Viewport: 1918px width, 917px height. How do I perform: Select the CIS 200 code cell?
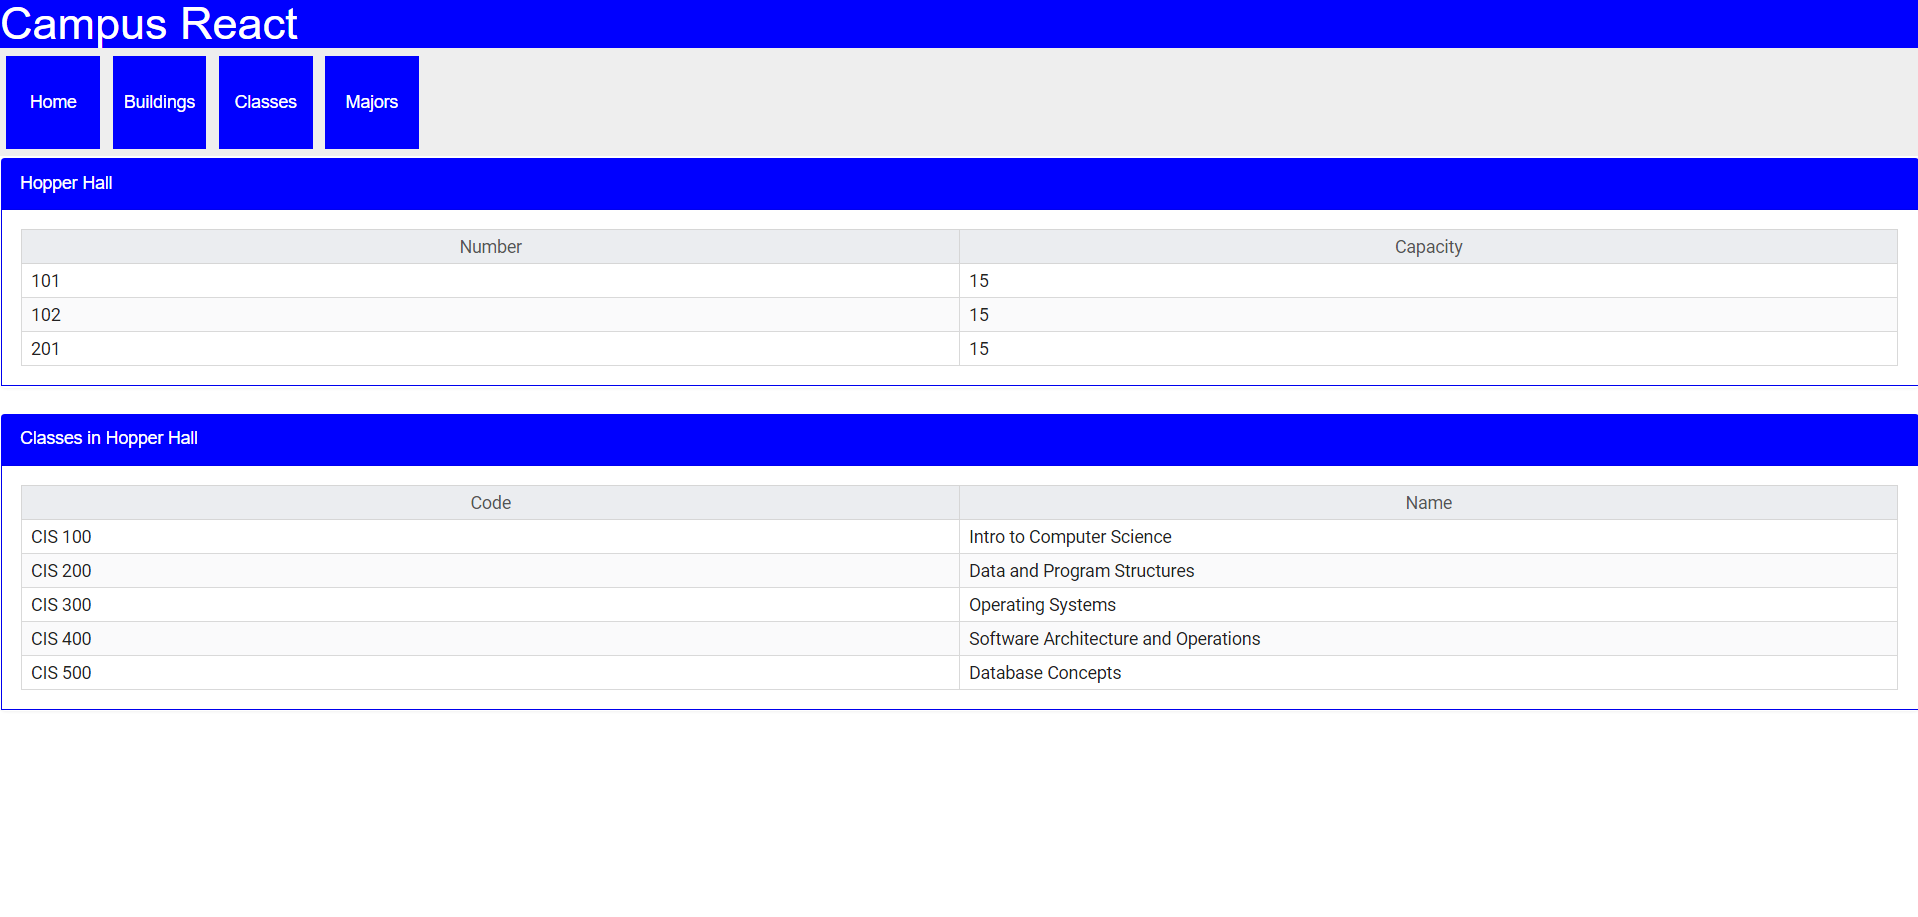coord(490,571)
